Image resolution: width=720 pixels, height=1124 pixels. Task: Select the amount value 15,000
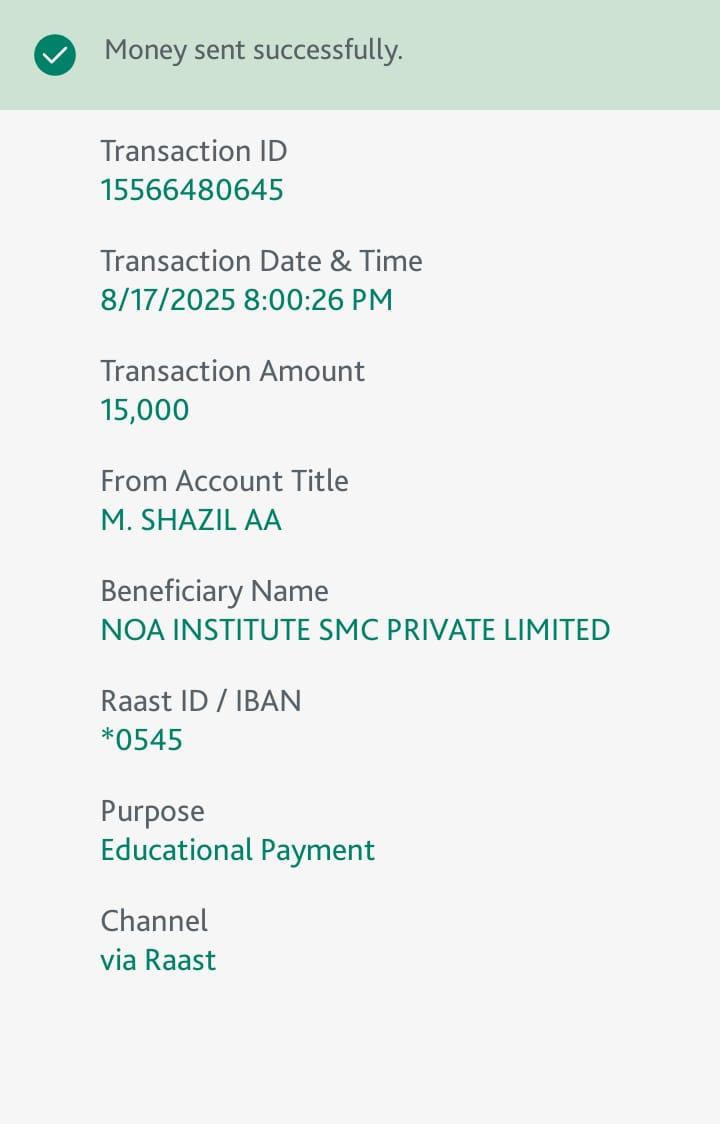coord(144,410)
